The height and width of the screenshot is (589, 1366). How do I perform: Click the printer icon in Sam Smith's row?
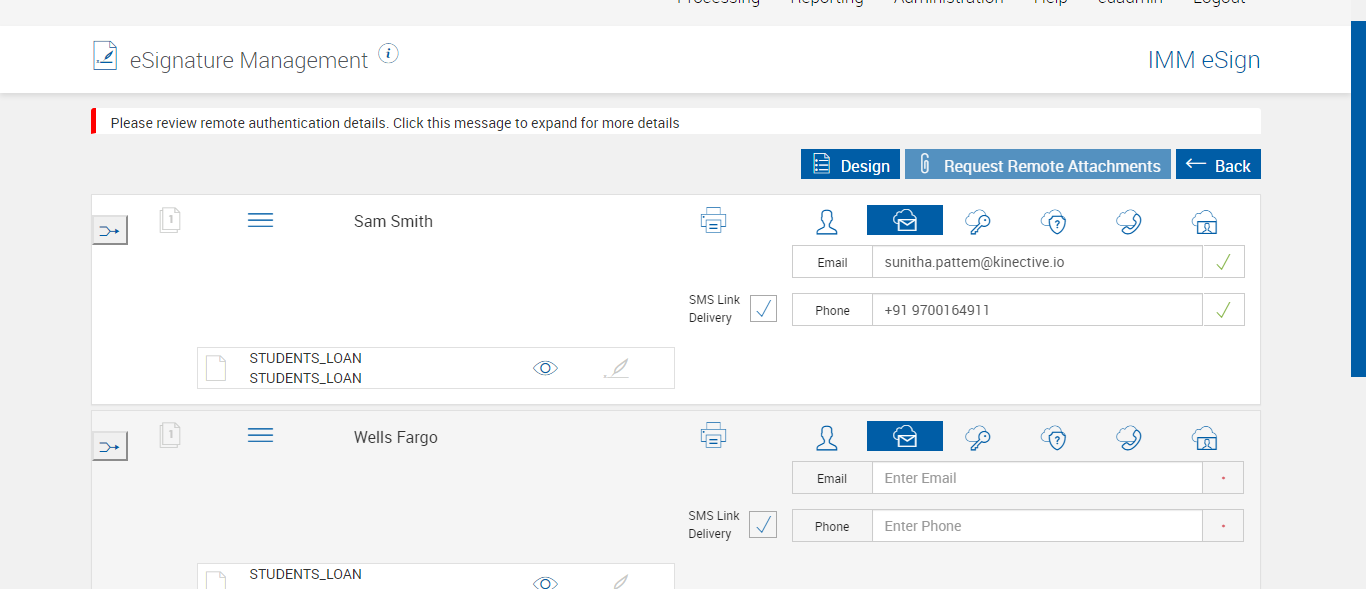point(713,220)
